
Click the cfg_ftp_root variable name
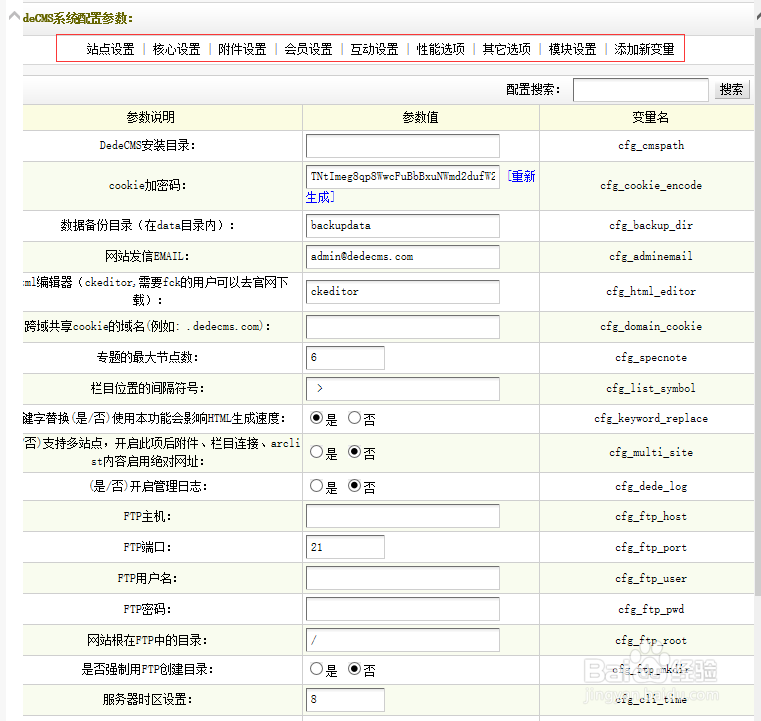651,640
